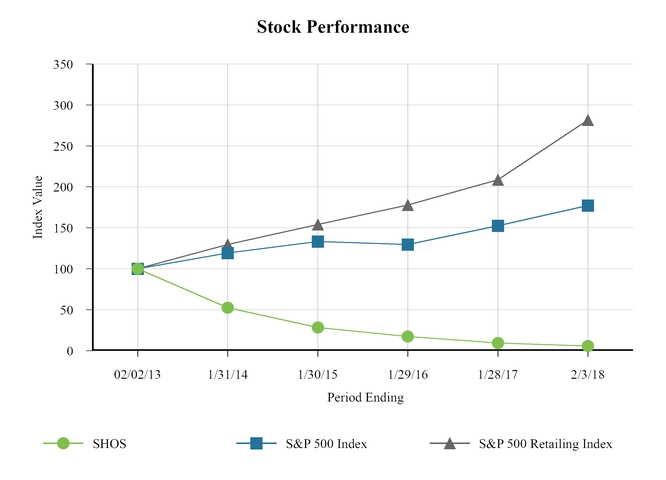This screenshot has width=666, height=480.
Task: Click the S&P 500 Index square at 1/31/14
Action: tap(228, 253)
